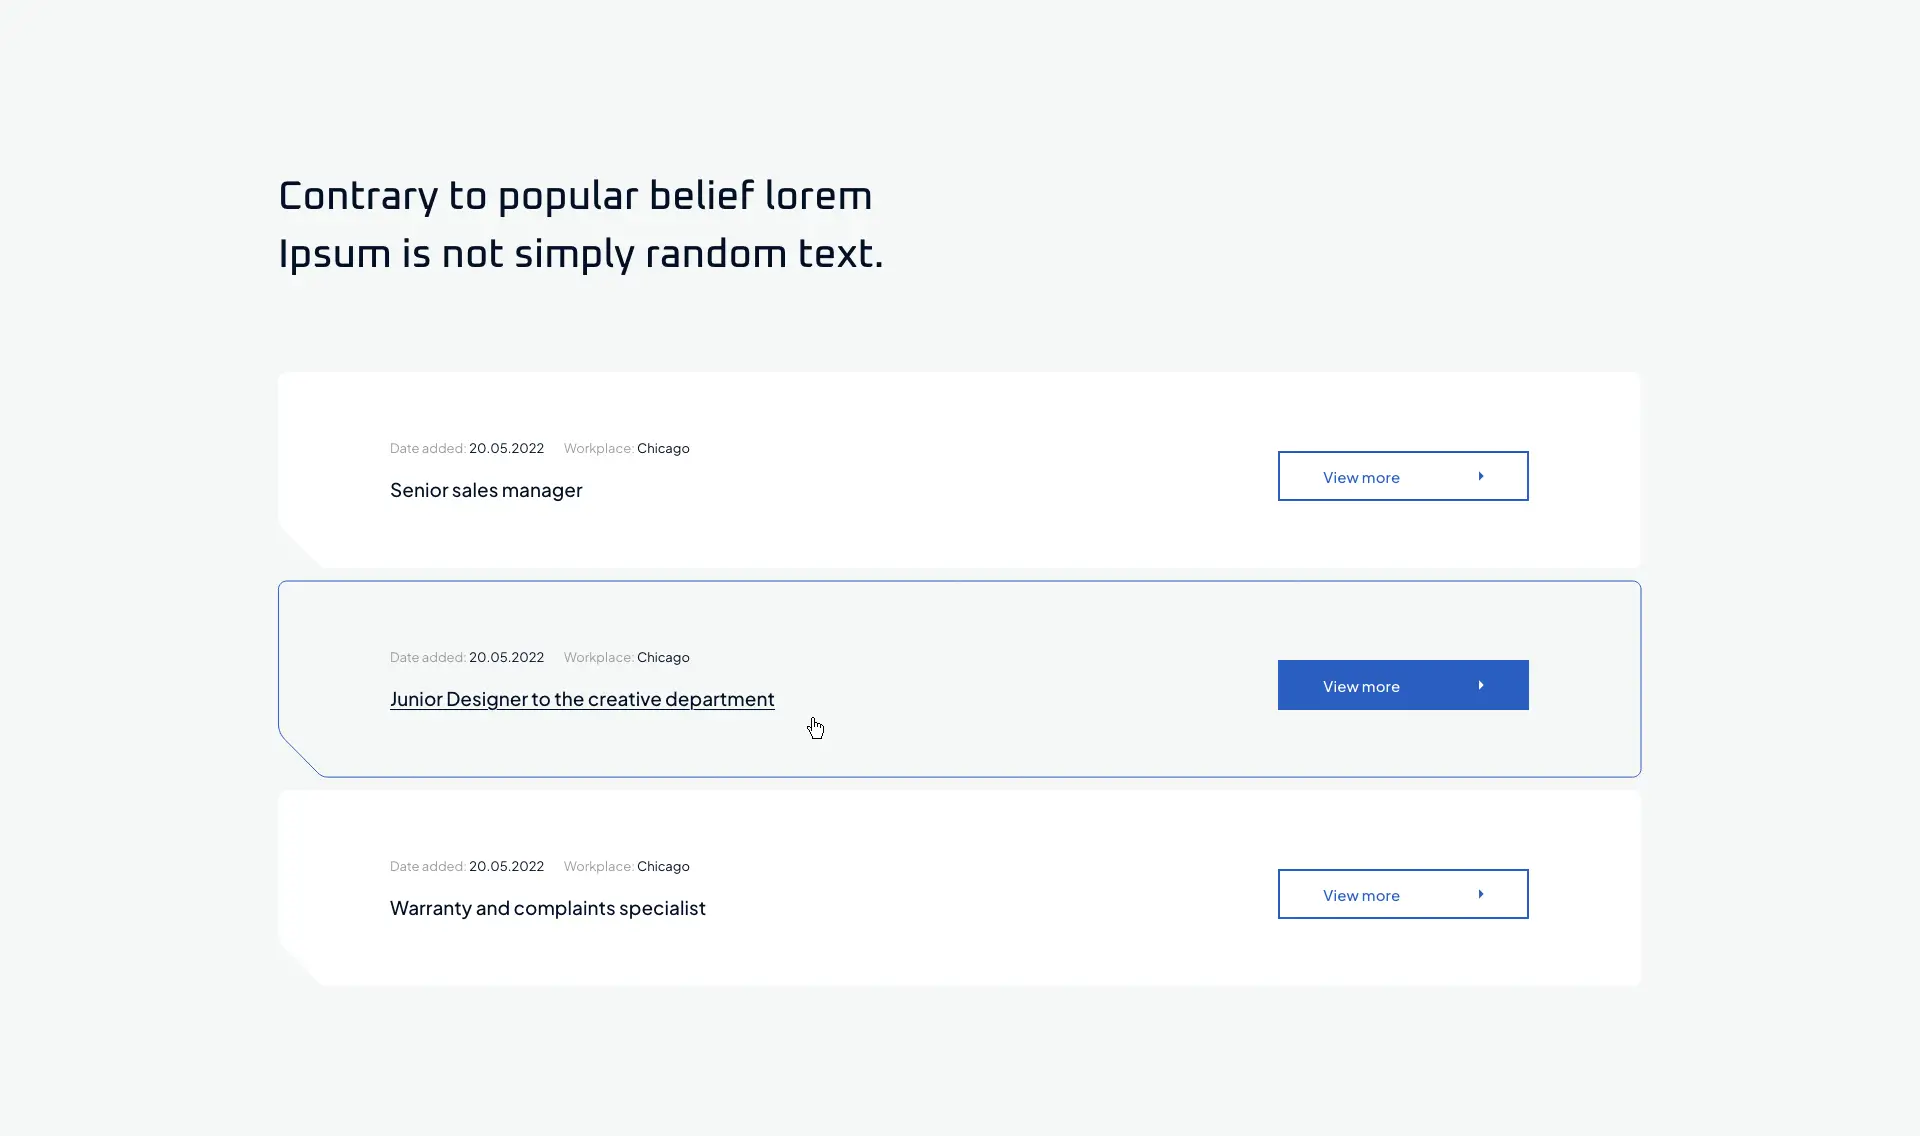Viewport: 1920px width, 1136px height.
Task: Click Workplace Chicago on Senior sales manager listing
Action: tap(663, 448)
